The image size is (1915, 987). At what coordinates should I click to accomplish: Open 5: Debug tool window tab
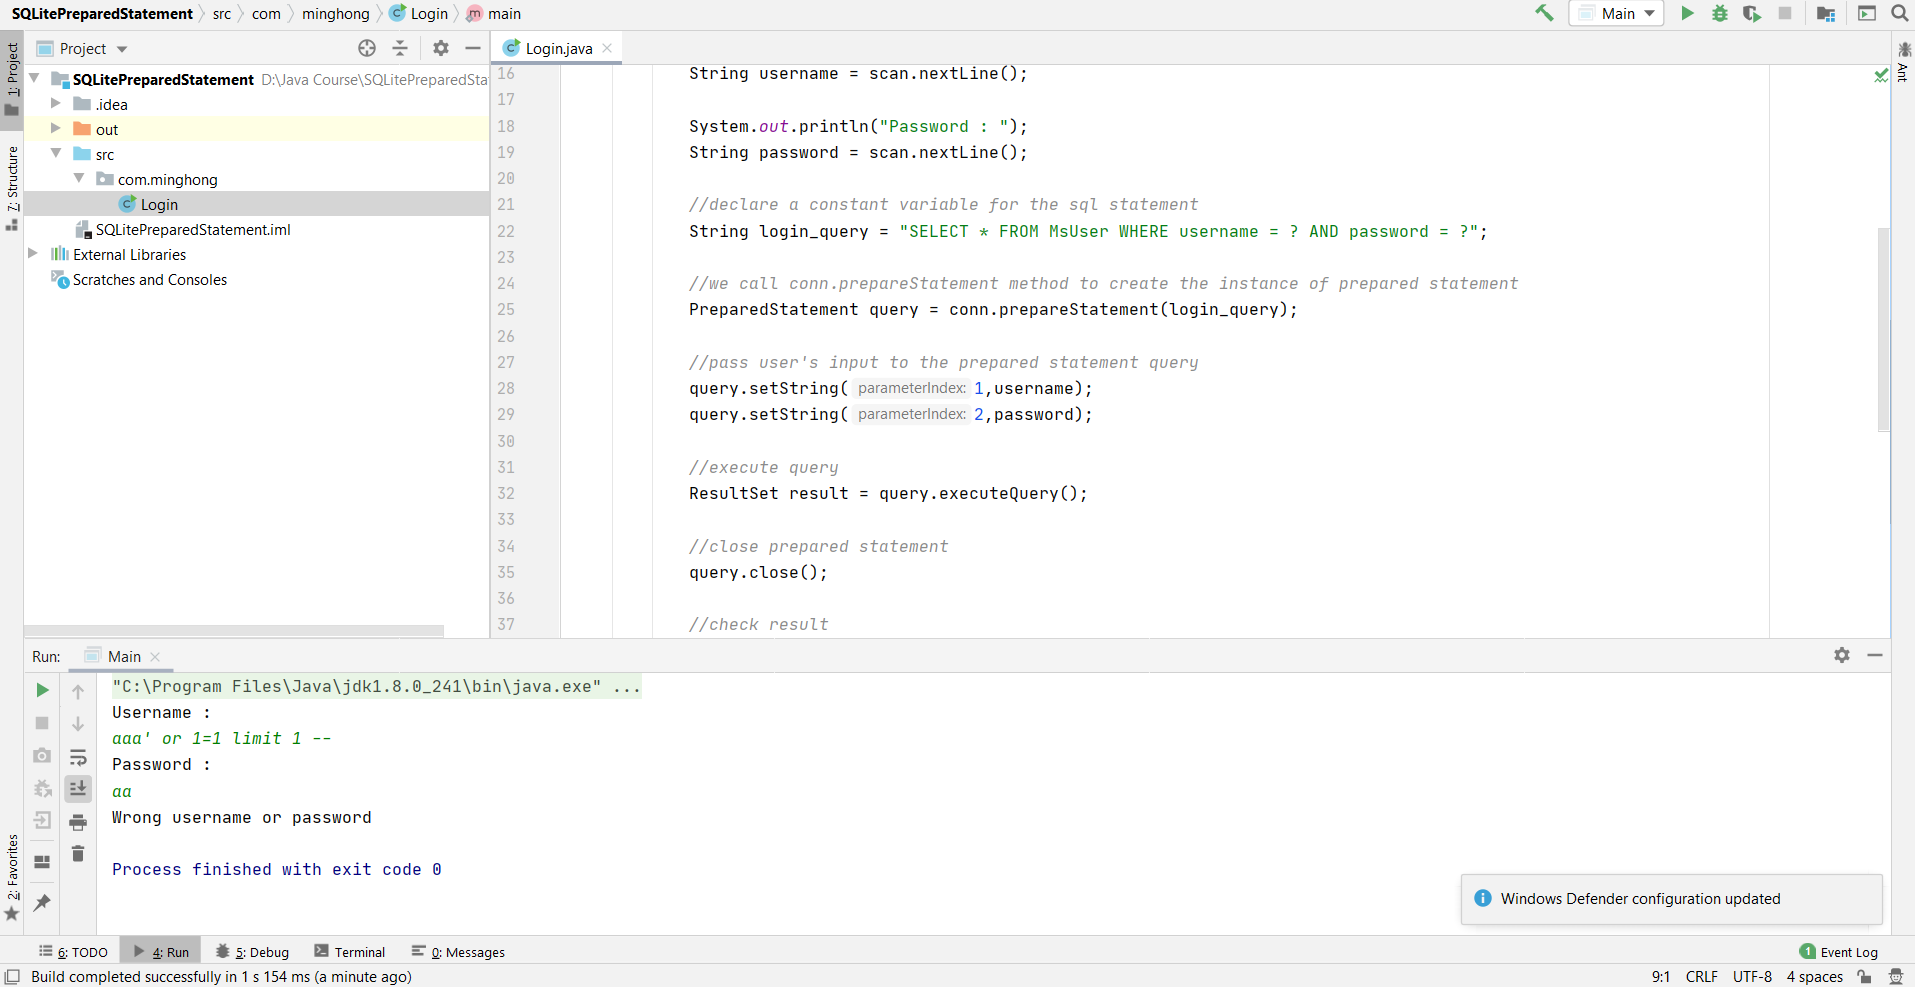253,952
